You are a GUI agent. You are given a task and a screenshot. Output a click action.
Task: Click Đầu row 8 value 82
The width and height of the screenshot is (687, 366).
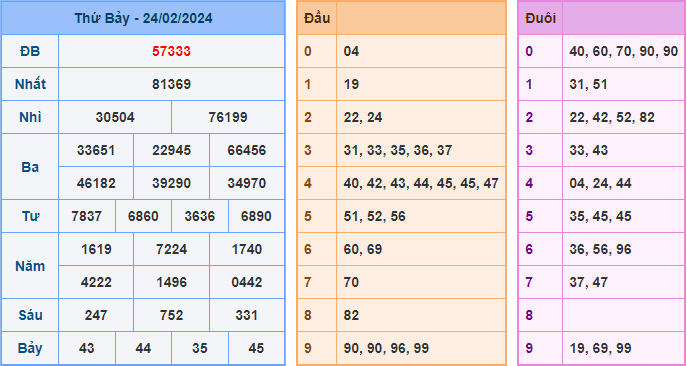tap(351, 315)
